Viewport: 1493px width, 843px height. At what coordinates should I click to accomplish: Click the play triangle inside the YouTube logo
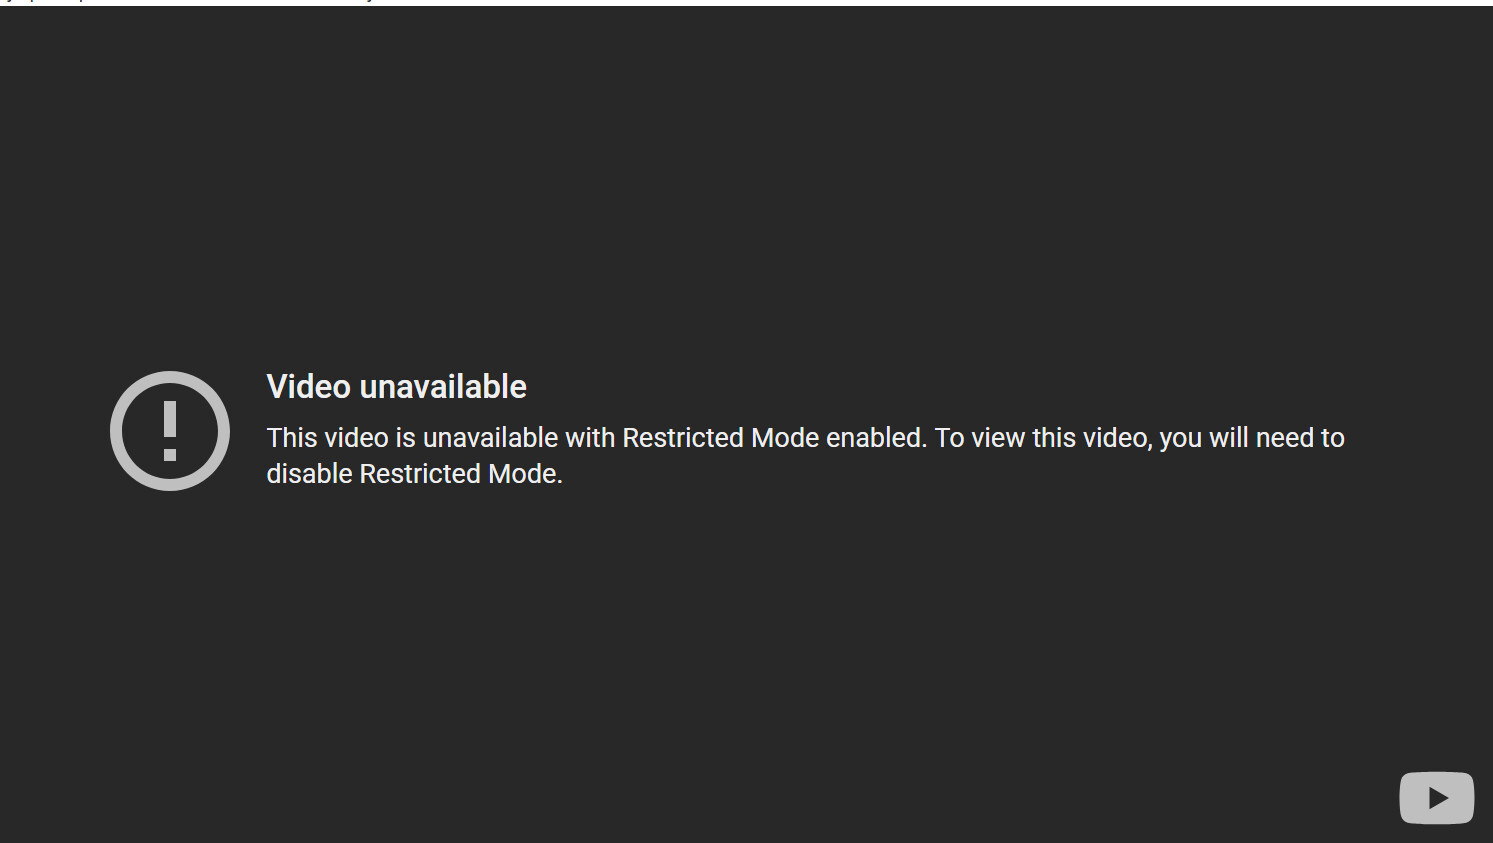1438,798
